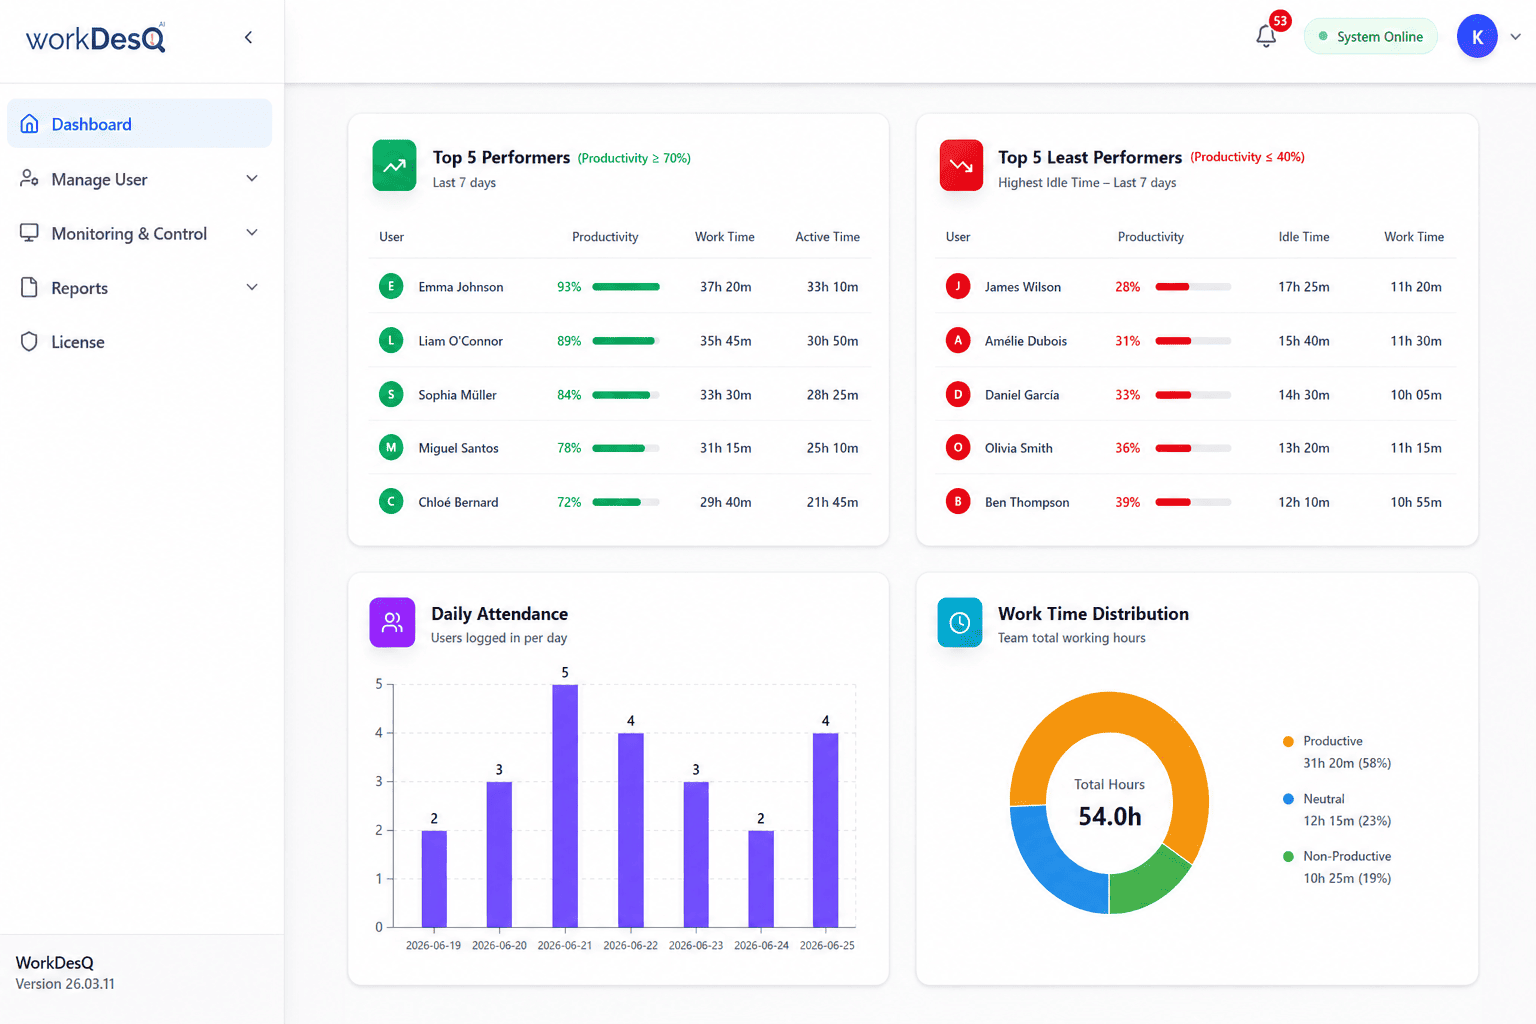Click Miguel Santos's name
1536x1024 pixels.
[x=458, y=448]
